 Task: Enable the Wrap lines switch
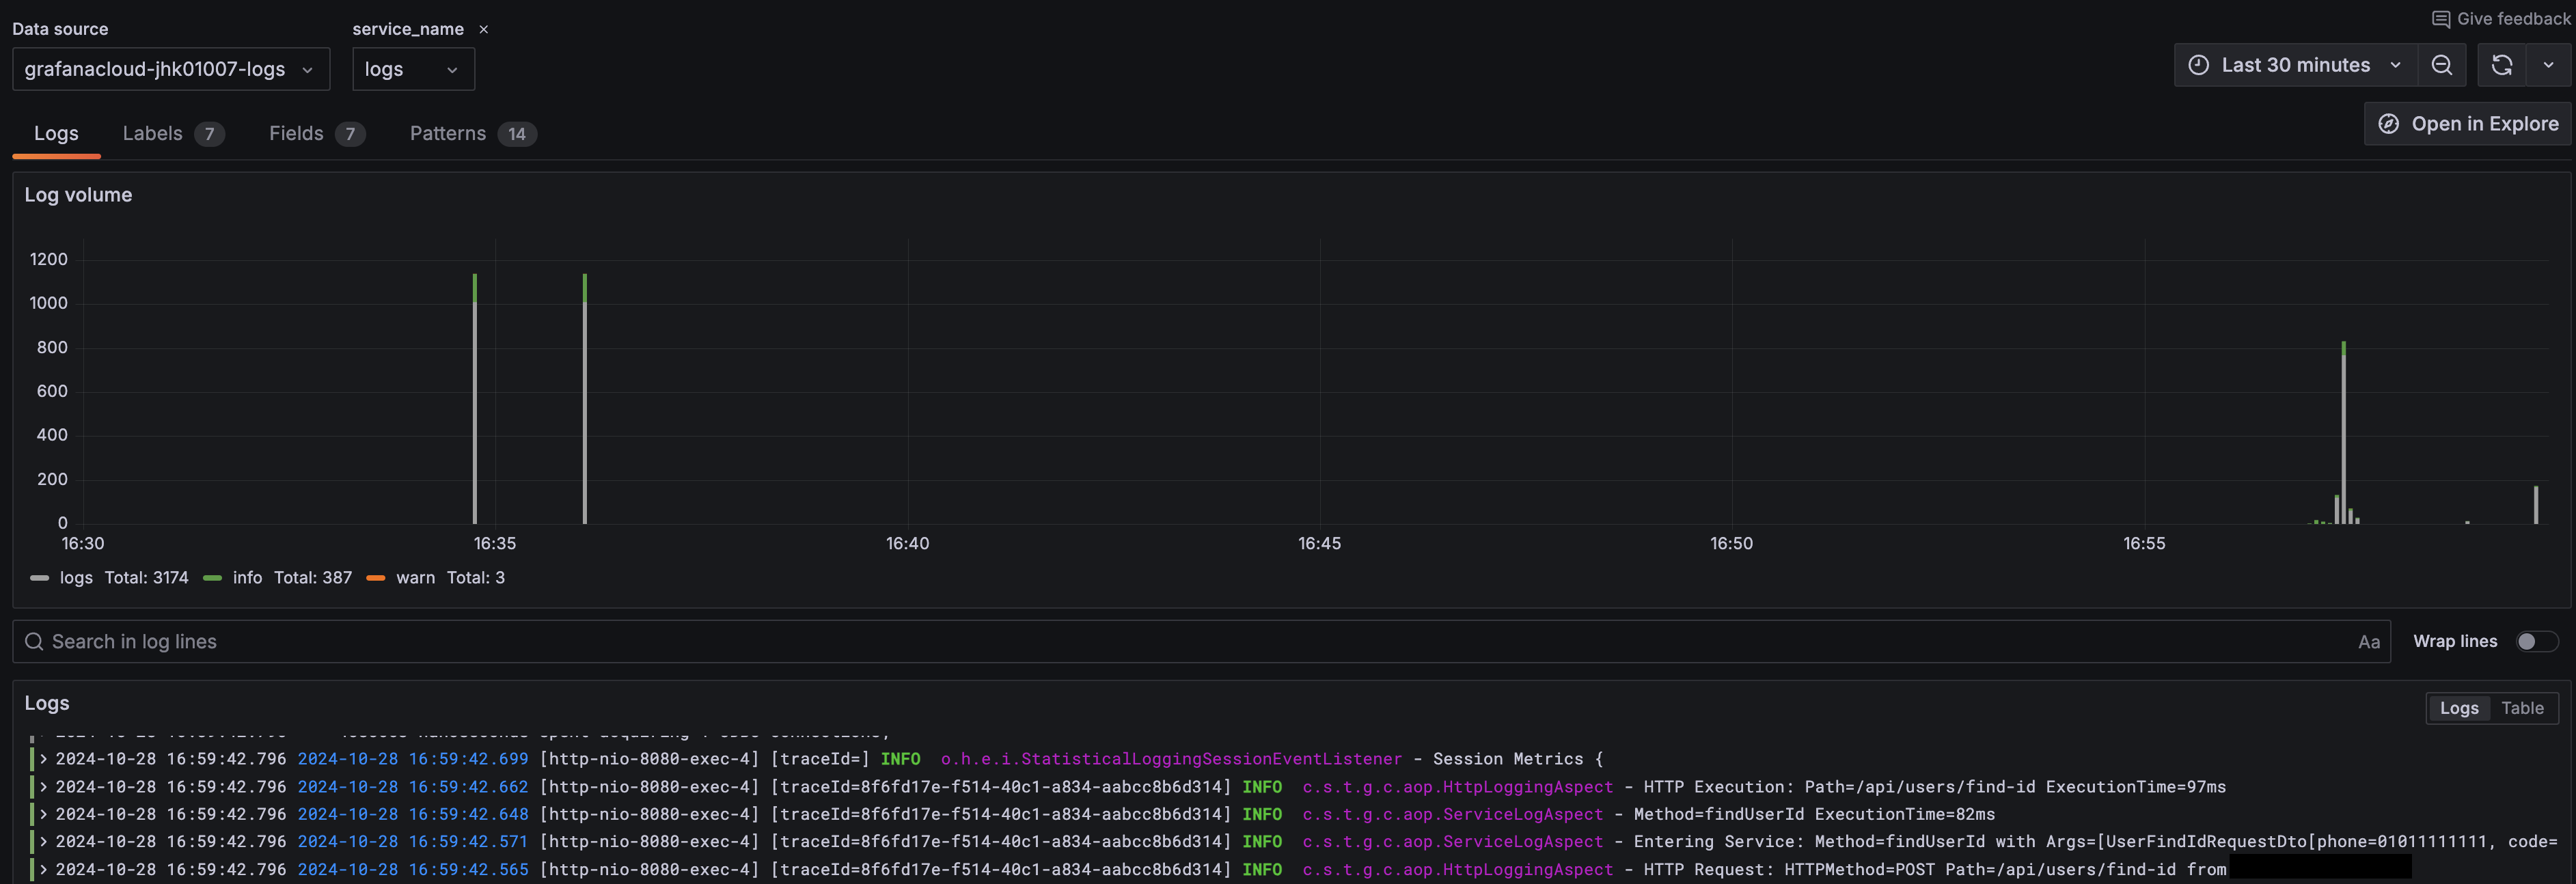[2536, 642]
